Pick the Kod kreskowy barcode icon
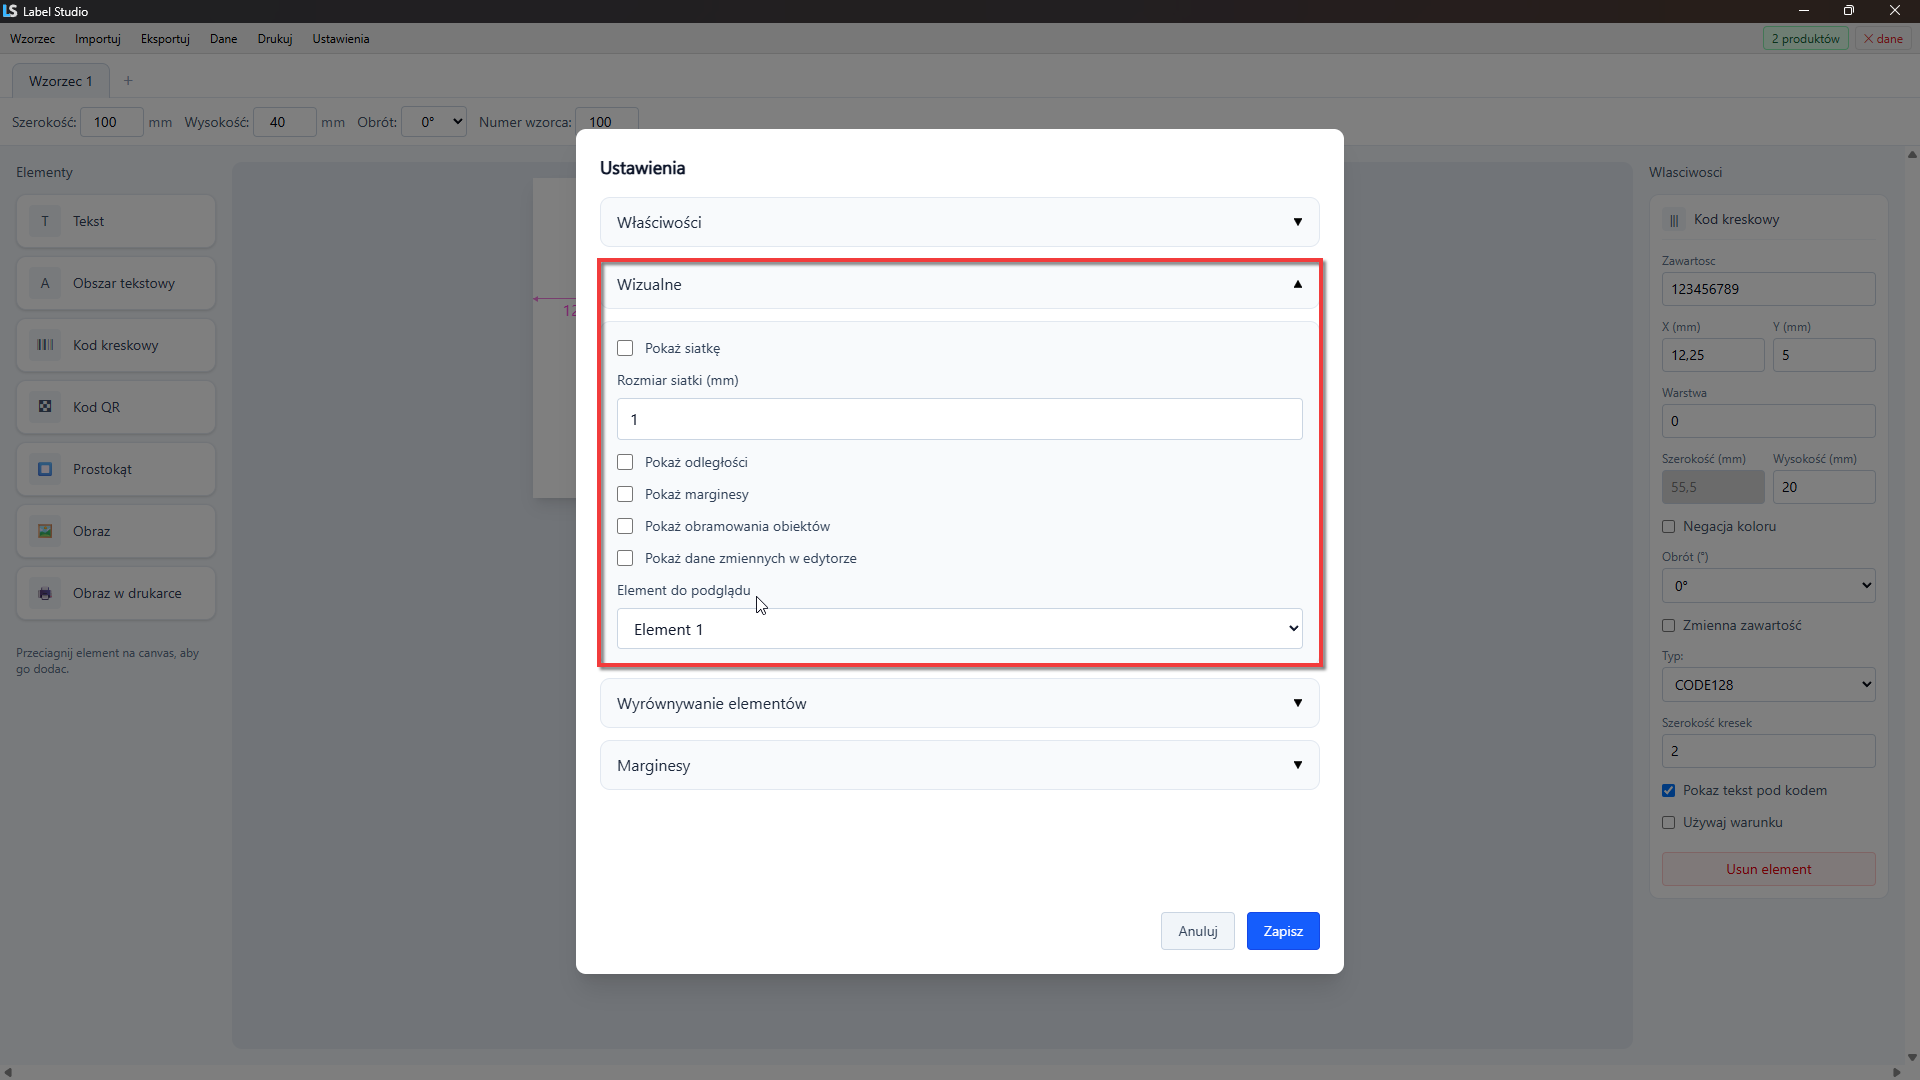The width and height of the screenshot is (1920, 1080). [45, 345]
